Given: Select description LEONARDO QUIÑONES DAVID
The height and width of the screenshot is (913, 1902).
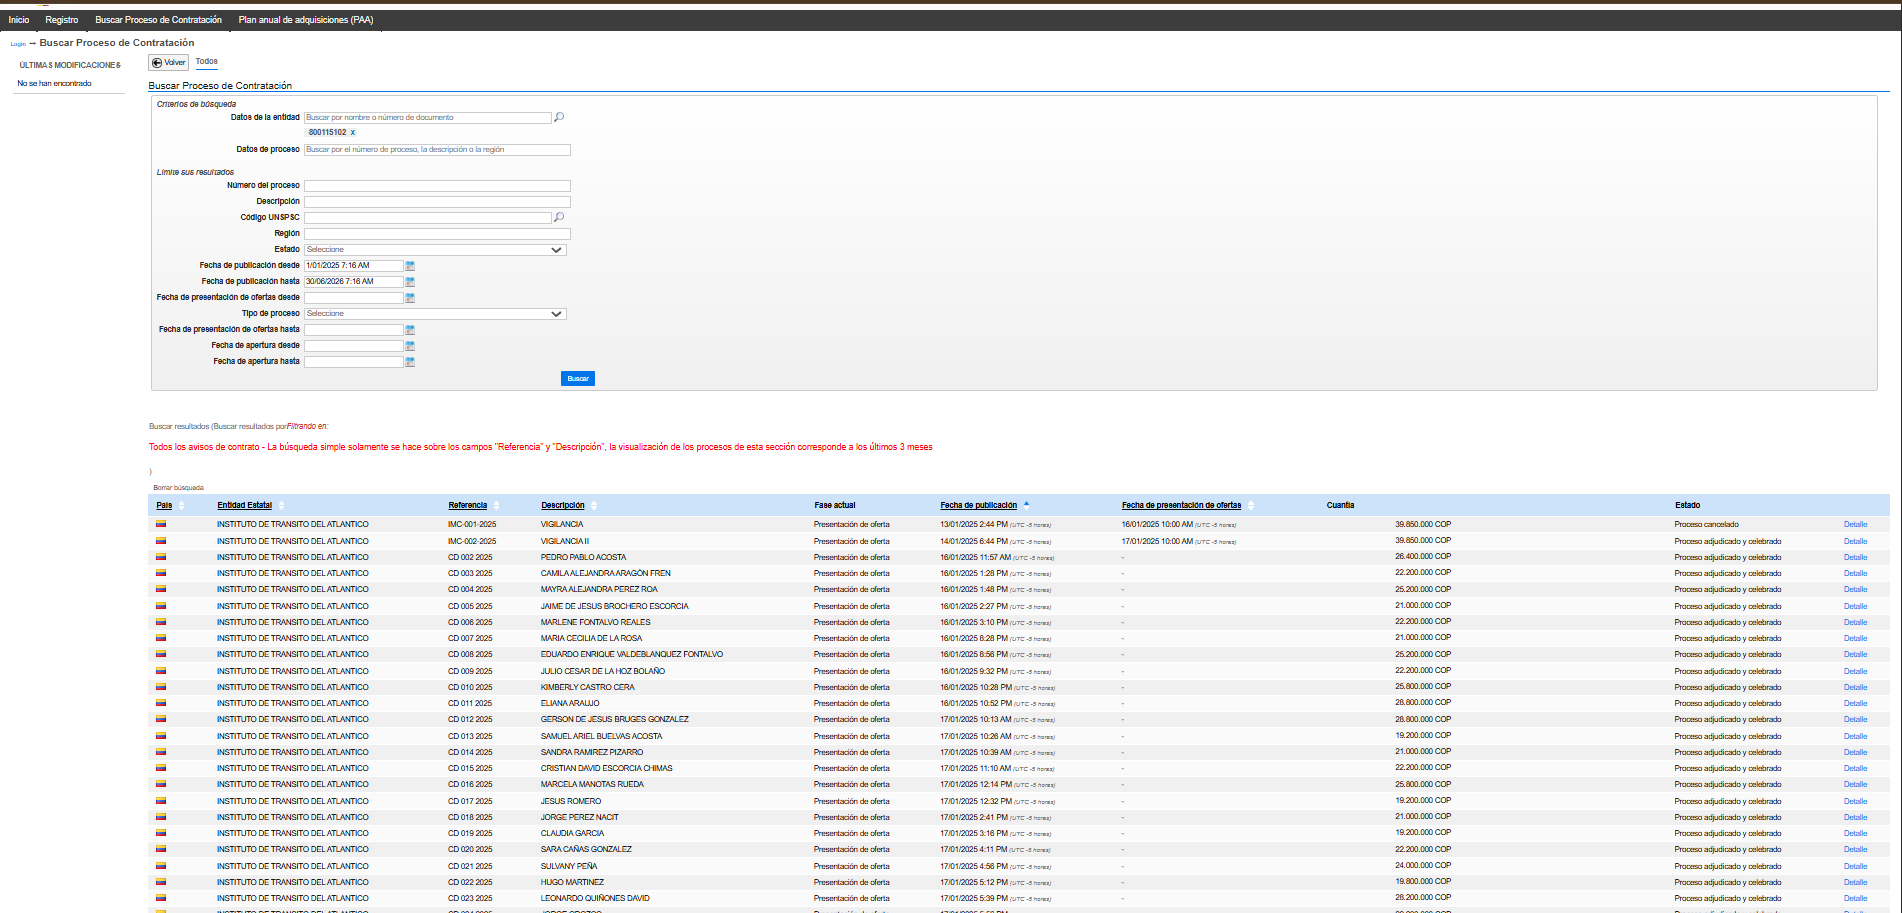Looking at the screenshot, I should pyautogui.click(x=595, y=898).
